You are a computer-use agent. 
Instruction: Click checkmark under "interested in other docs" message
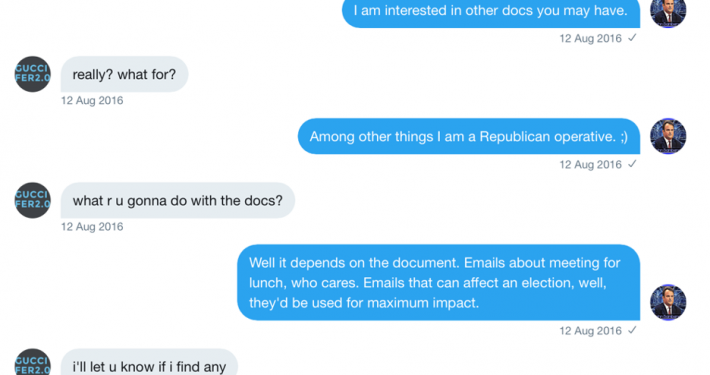click(632, 38)
